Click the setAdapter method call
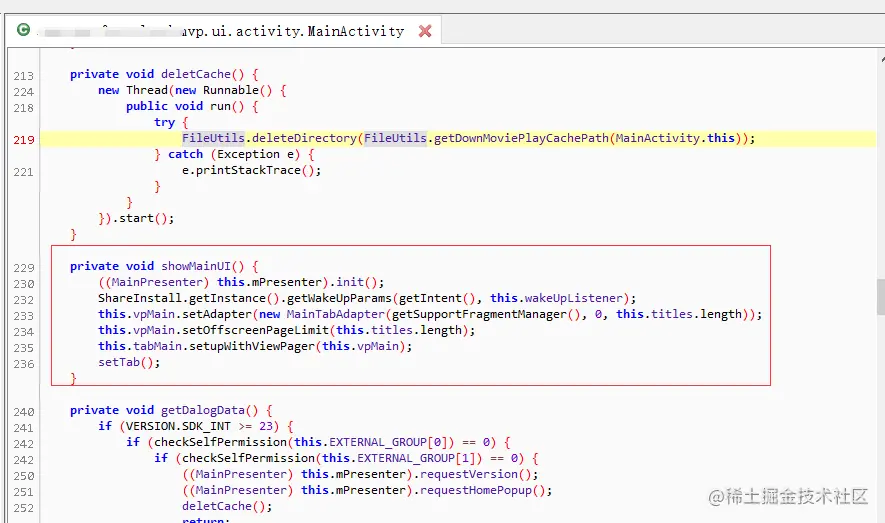Image resolution: width=885 pixels, height=523 pixels. 217,314
